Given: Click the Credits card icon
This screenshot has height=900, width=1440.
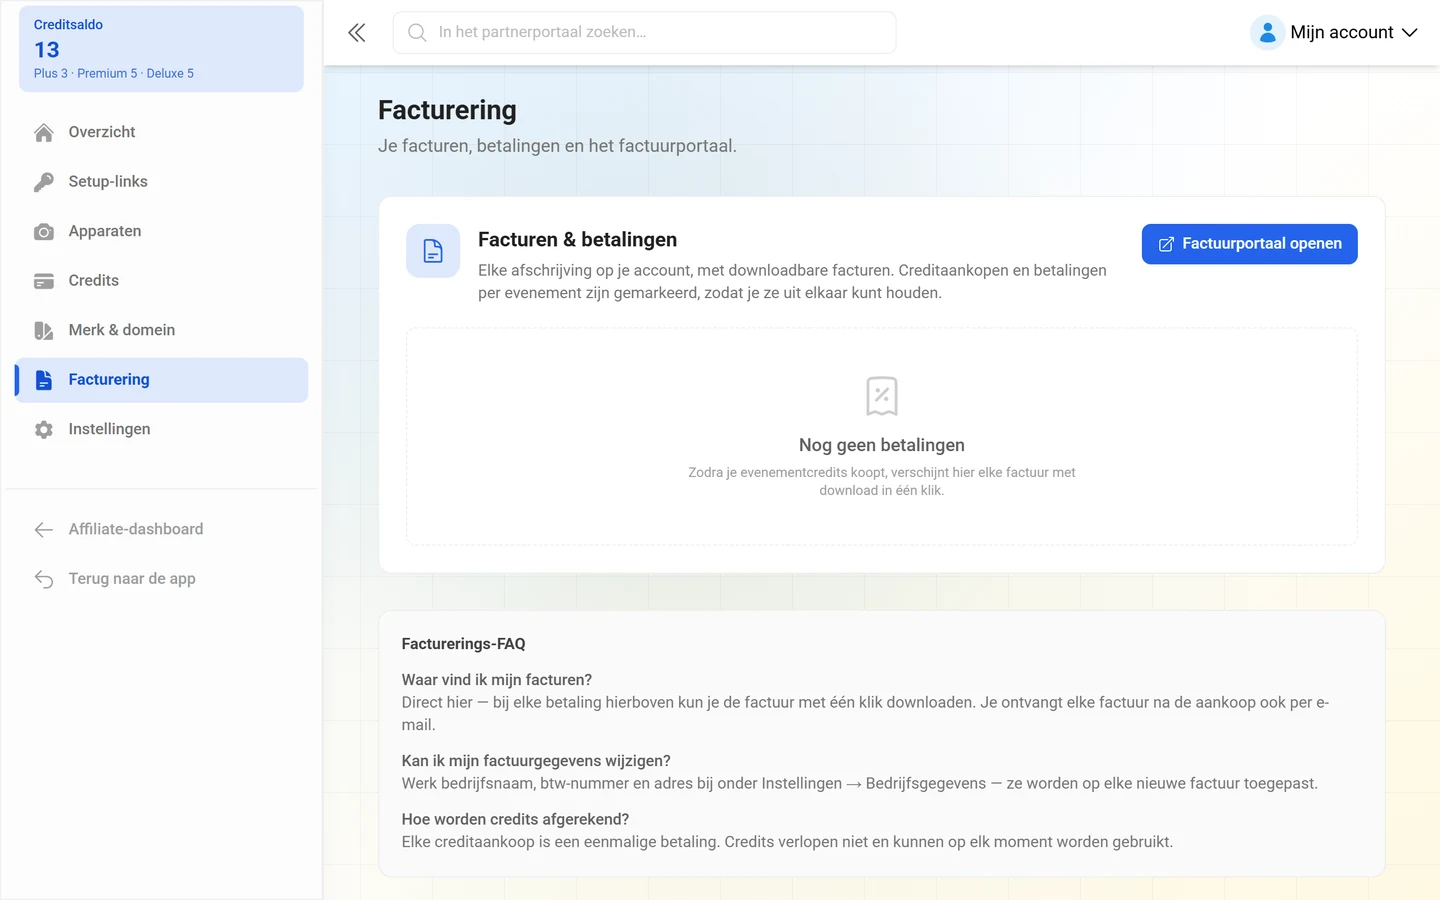Looking at the screenshot, I should coord(44,281).
